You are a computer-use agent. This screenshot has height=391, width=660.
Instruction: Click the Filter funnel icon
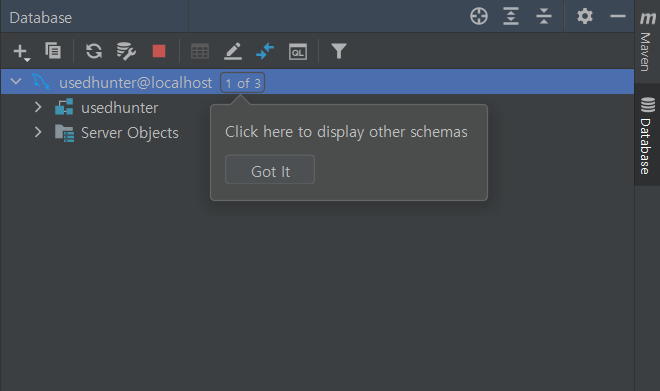339,51
